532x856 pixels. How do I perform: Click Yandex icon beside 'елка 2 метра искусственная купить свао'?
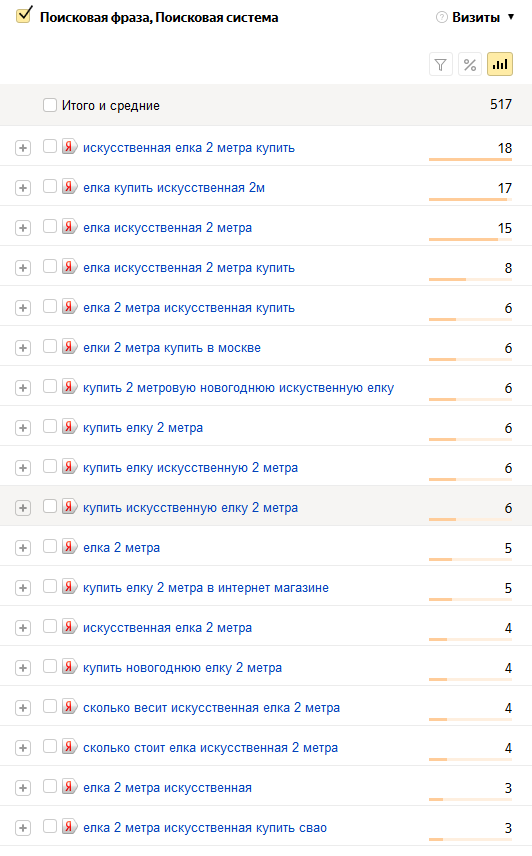click(69, 827)
